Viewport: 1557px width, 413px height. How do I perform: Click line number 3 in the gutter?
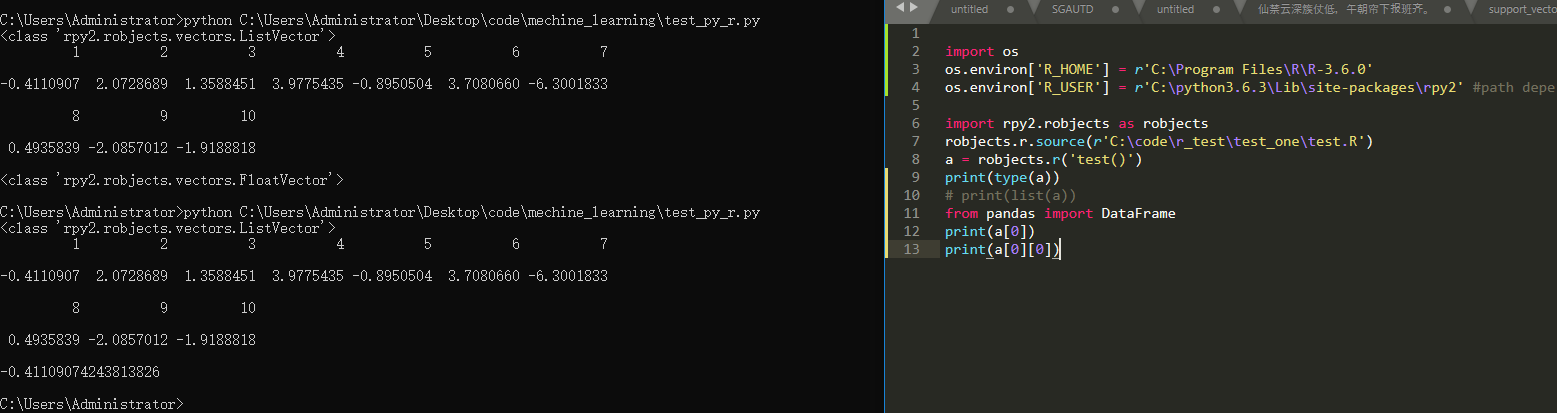tap(915, 69)
